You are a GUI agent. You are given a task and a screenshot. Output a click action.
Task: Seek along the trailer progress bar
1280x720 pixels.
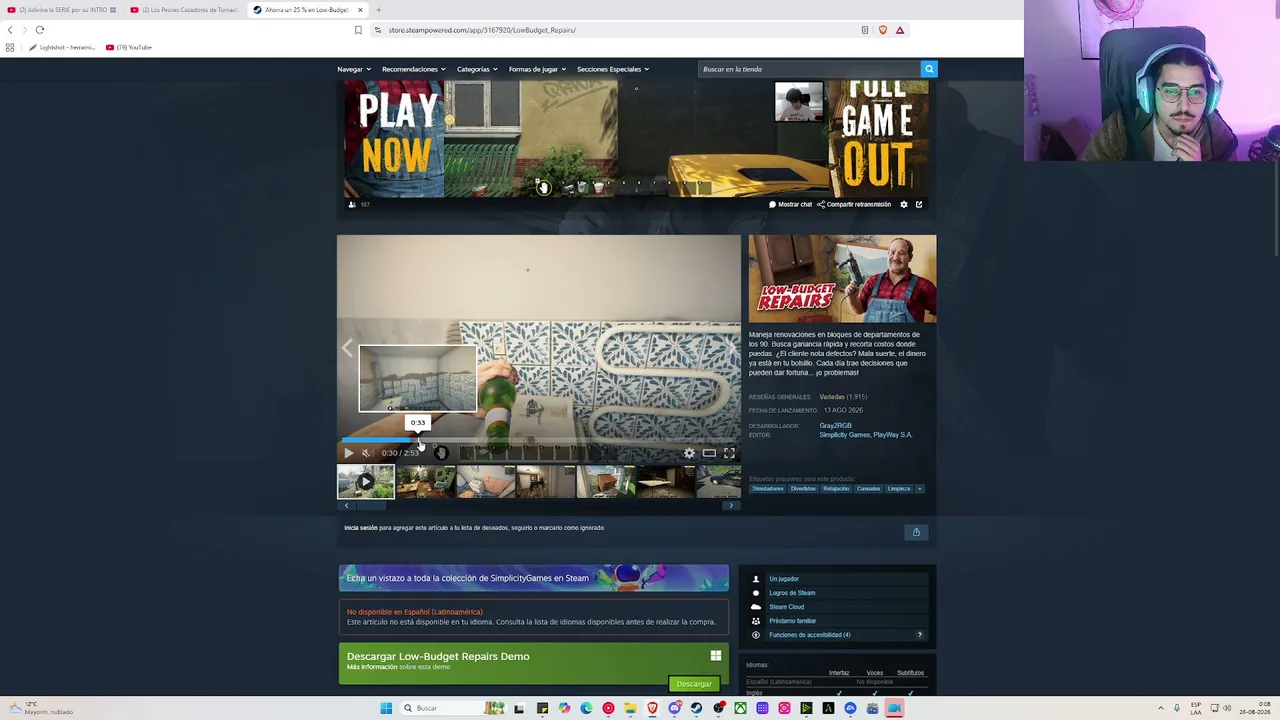(x=539, y=439)
